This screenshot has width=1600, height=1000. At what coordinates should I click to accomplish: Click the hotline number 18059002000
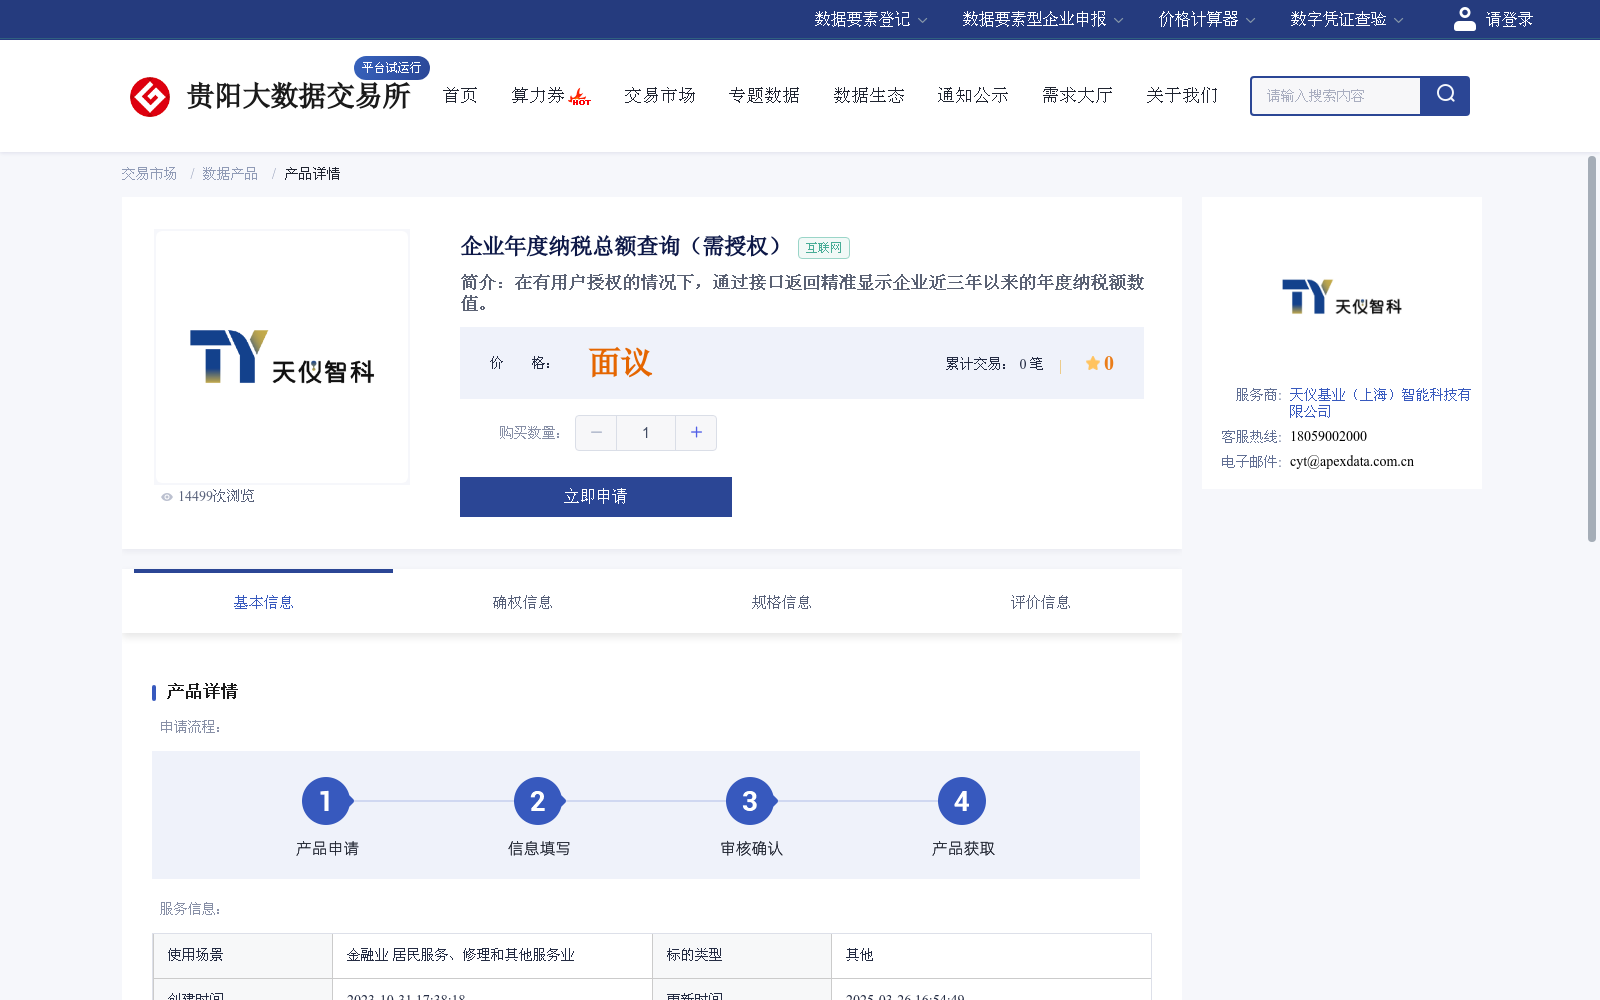(1328, 437)
